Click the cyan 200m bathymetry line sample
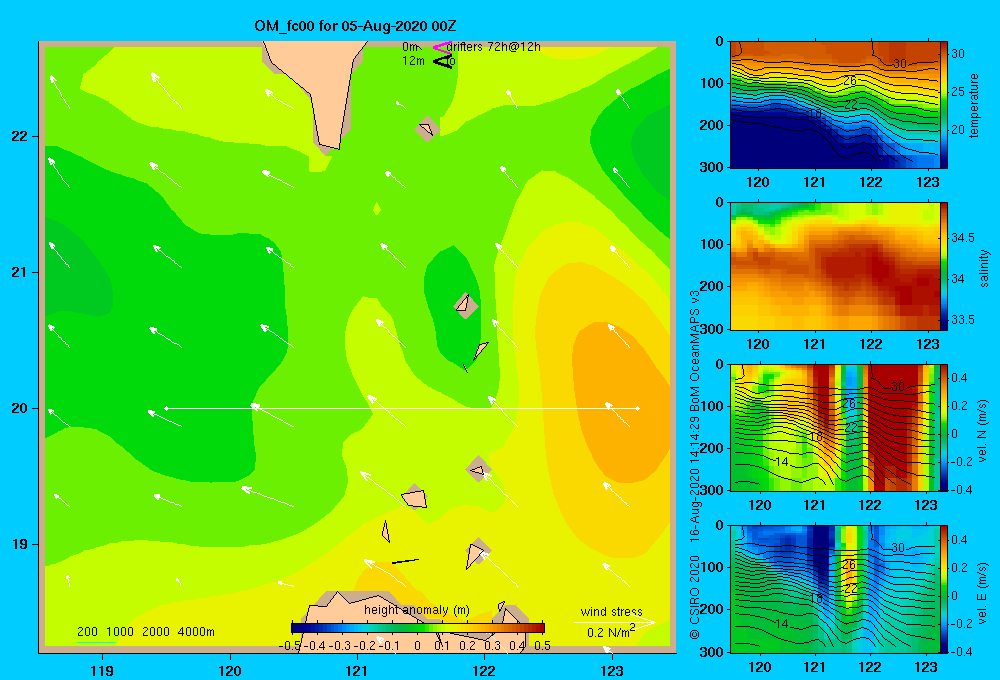 [96, 642]
